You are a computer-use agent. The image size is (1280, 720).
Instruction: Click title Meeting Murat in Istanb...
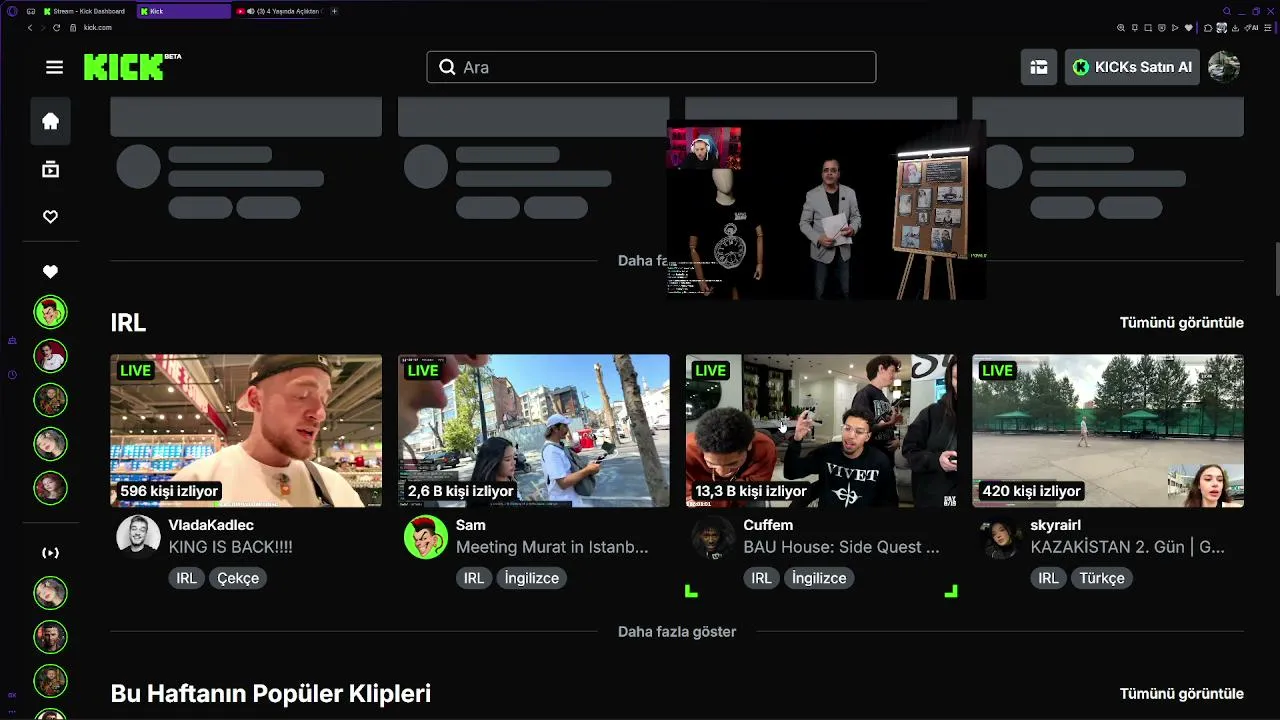[x=552, y=547]
